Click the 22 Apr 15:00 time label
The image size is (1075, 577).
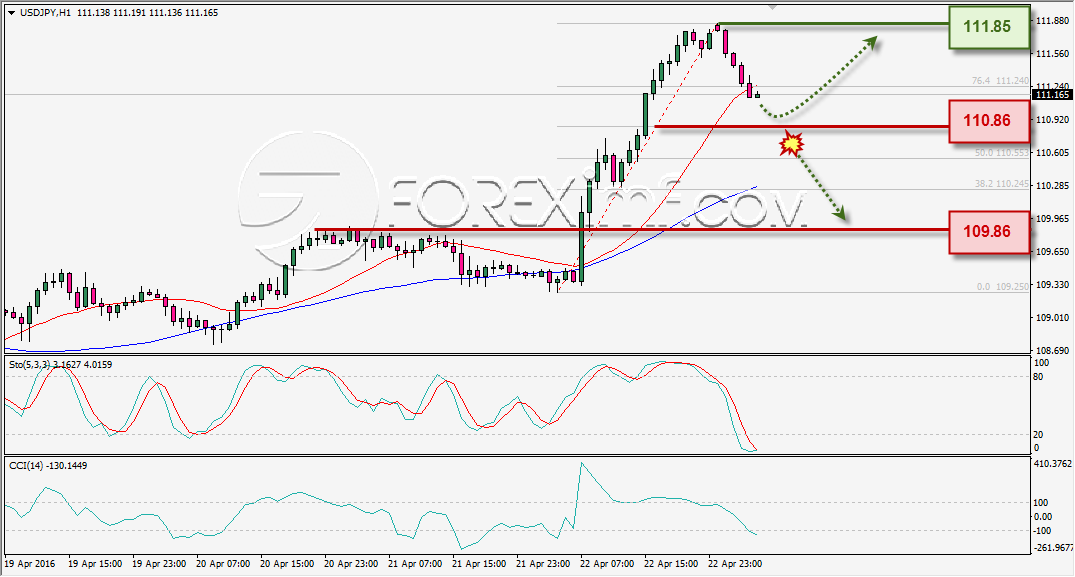coord(671,564)
